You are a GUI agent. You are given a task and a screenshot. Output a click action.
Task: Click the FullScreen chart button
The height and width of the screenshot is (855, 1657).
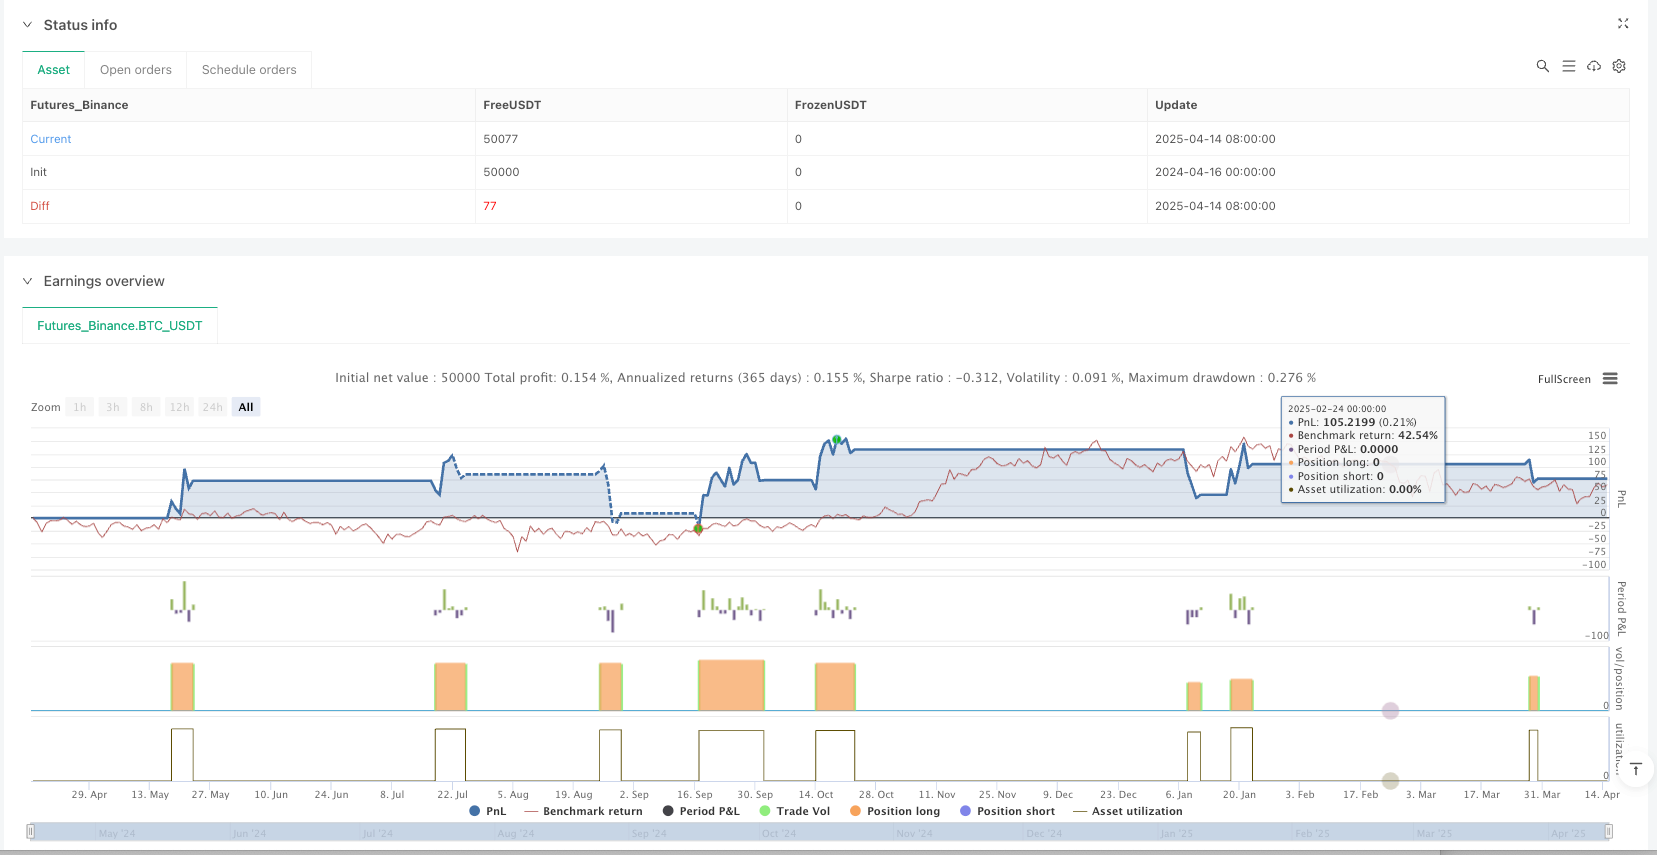point(1563,379)
